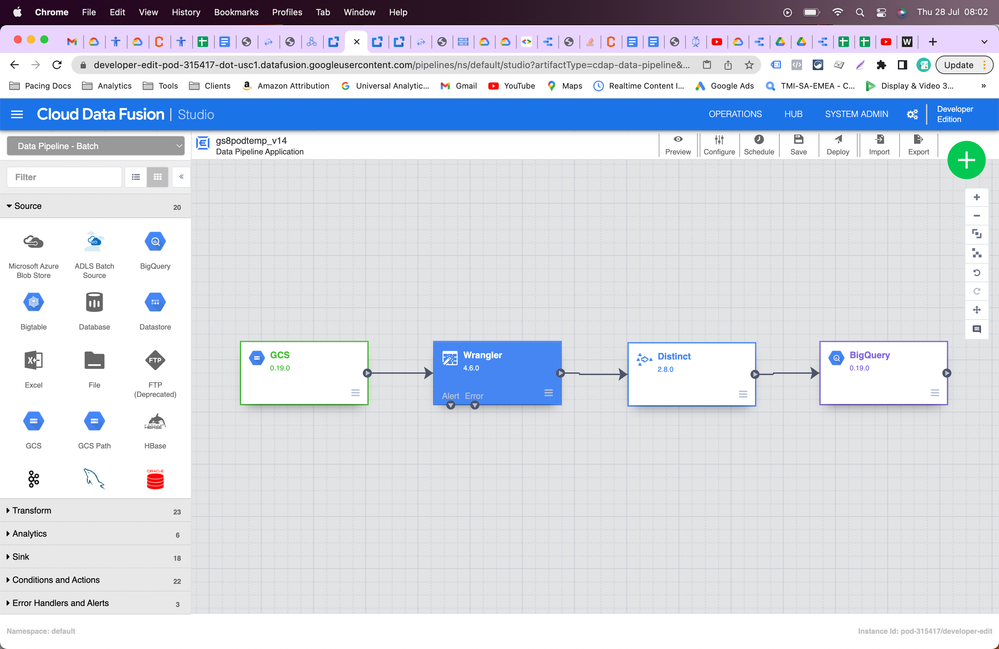Select the Bigtable source plugin
This screenshot has width=999, height=649.
33,311
